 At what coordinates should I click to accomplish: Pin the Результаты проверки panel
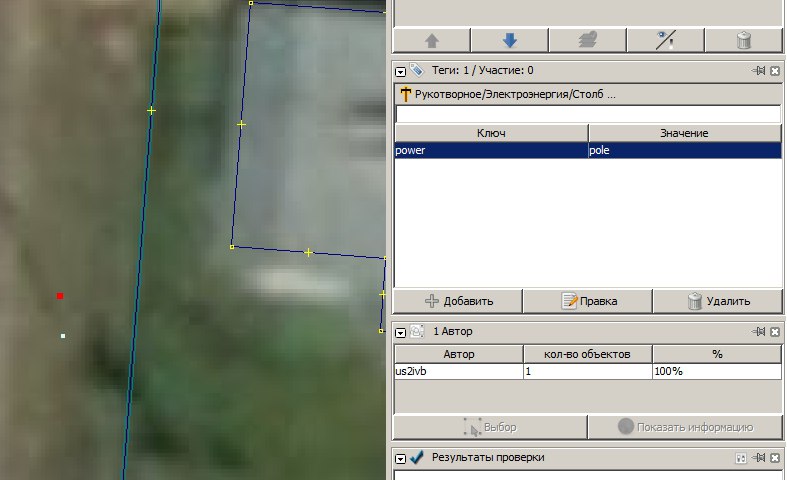pyautogui.click(x=759, y=457)
